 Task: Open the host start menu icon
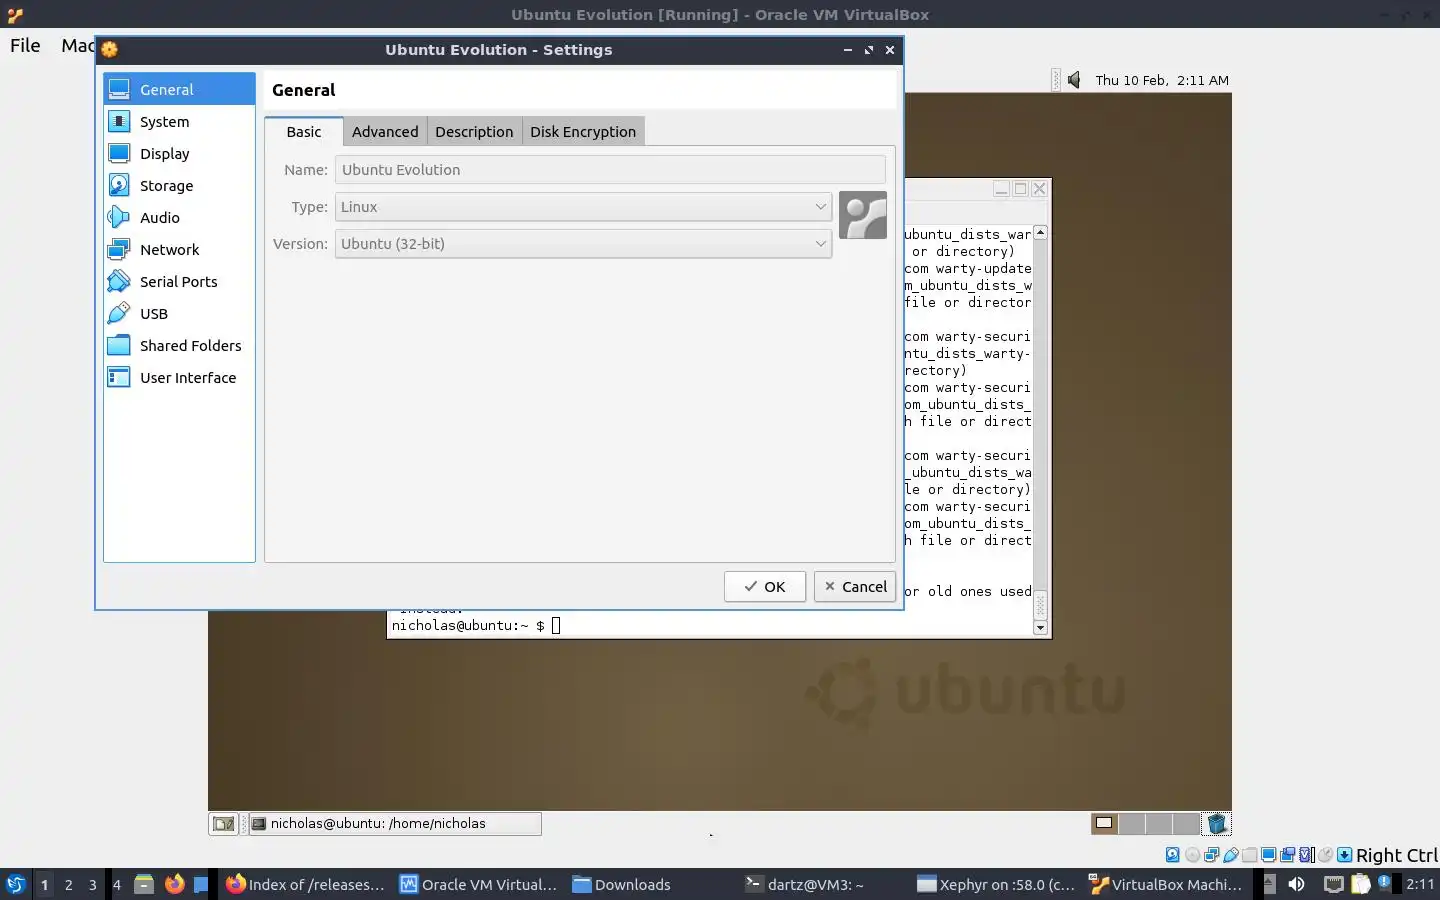(x=16, y=884)
